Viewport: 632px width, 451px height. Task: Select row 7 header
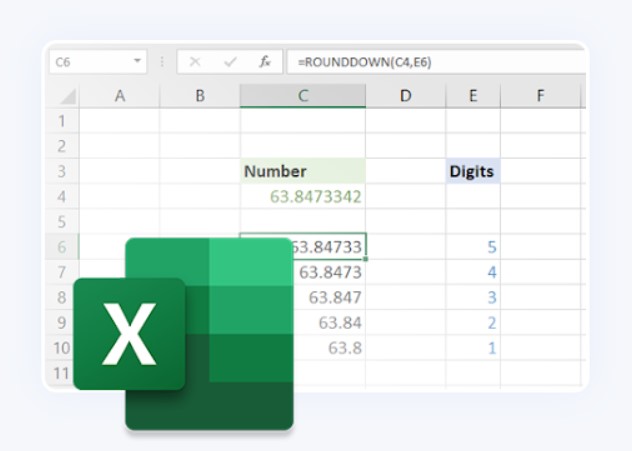coord(62,272)
